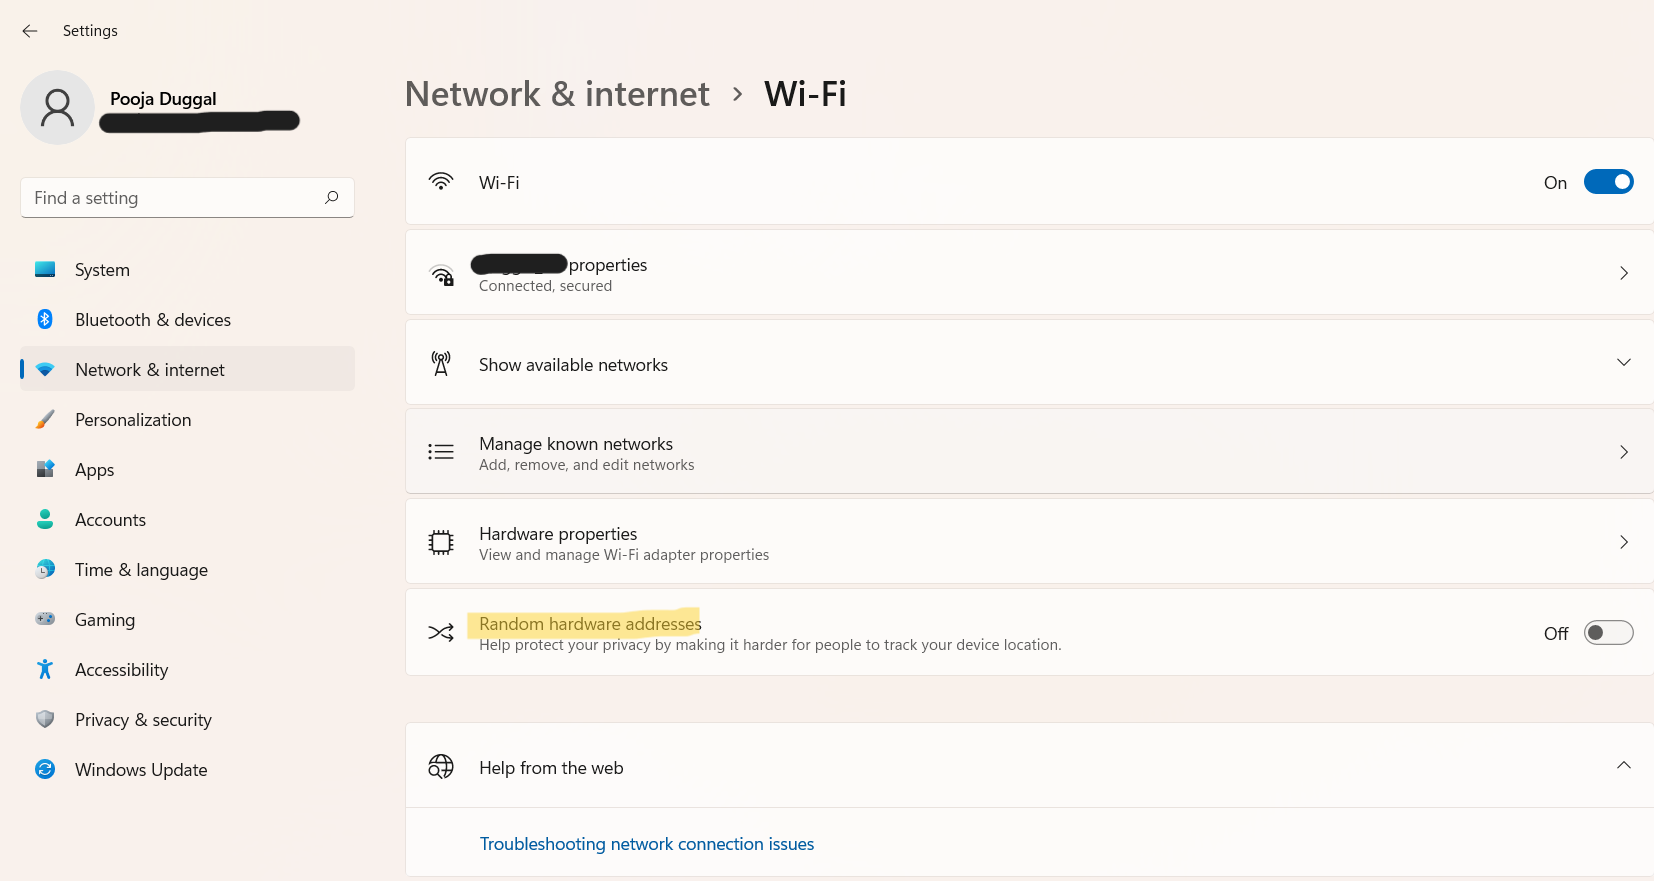
Task: Click the Bluetooth & devices icon
Action: tap(45, 319)
